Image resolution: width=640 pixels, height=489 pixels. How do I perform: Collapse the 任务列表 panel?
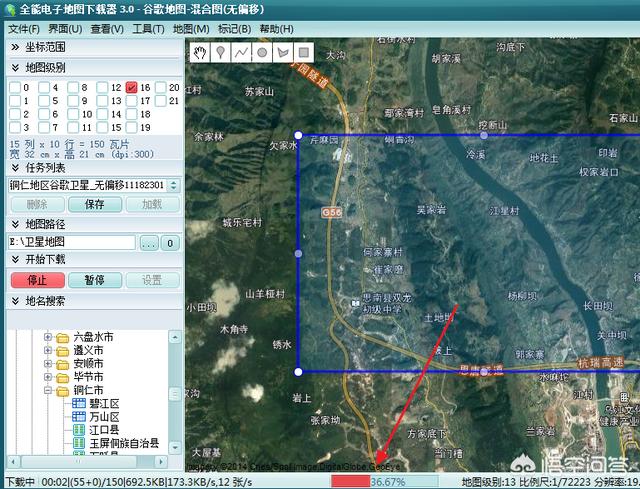click(15, 167)
